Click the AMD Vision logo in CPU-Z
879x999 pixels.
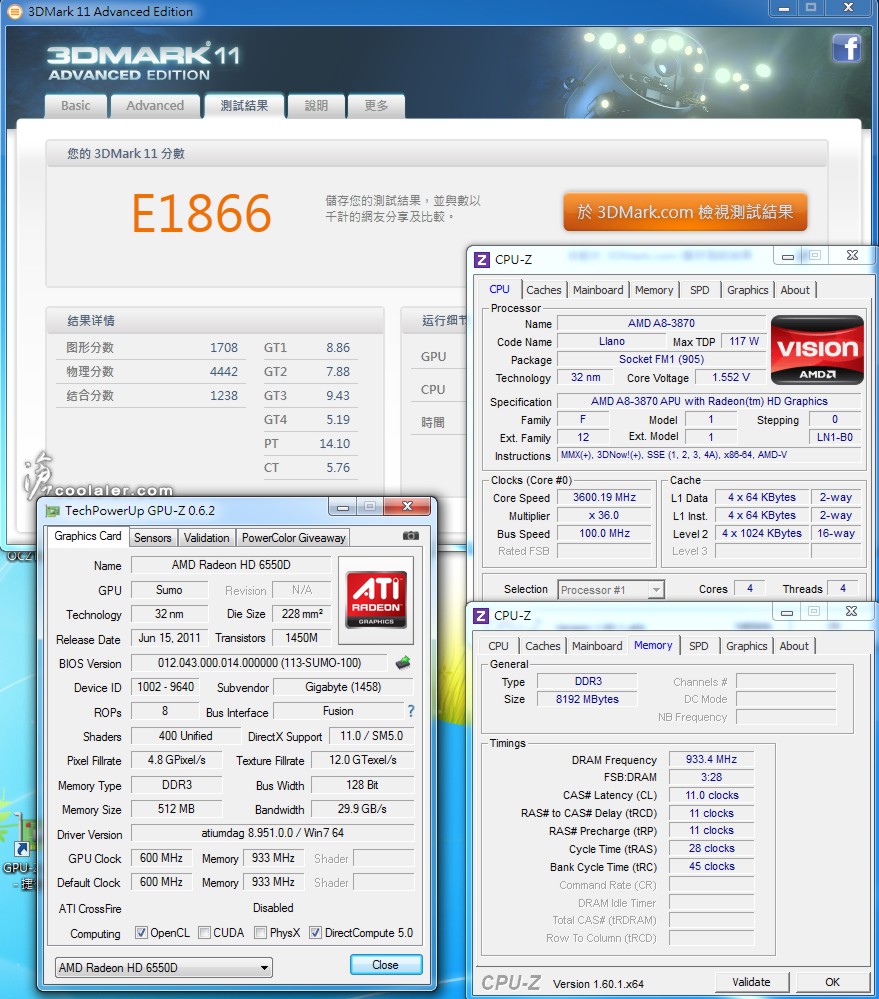817,350
